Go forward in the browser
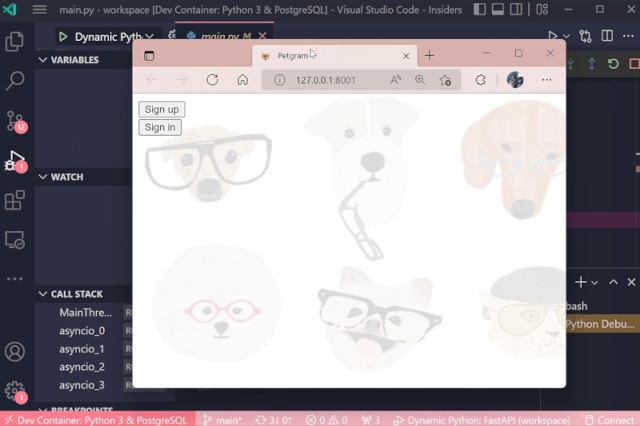 click(182, 80)
